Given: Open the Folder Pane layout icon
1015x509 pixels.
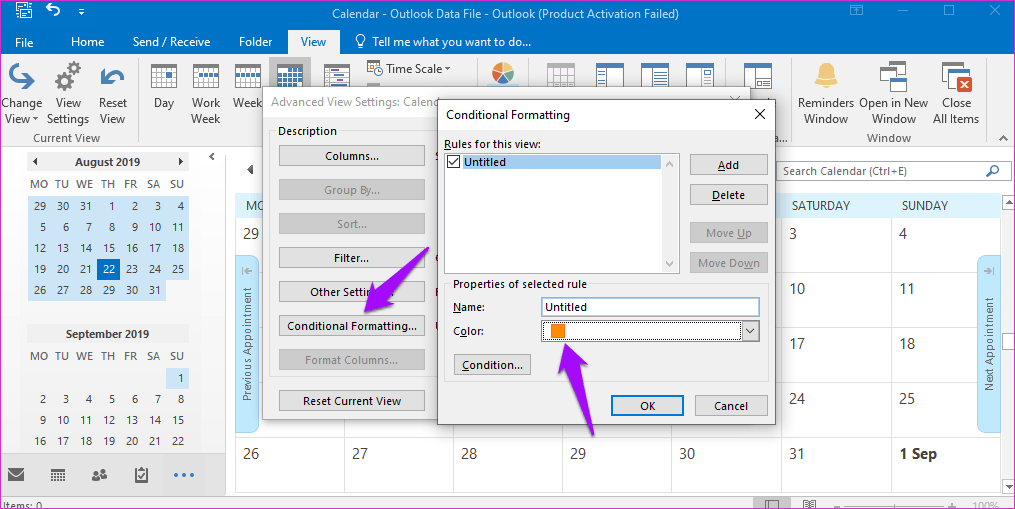Looking at the screenshot, I should click(609, 75).
